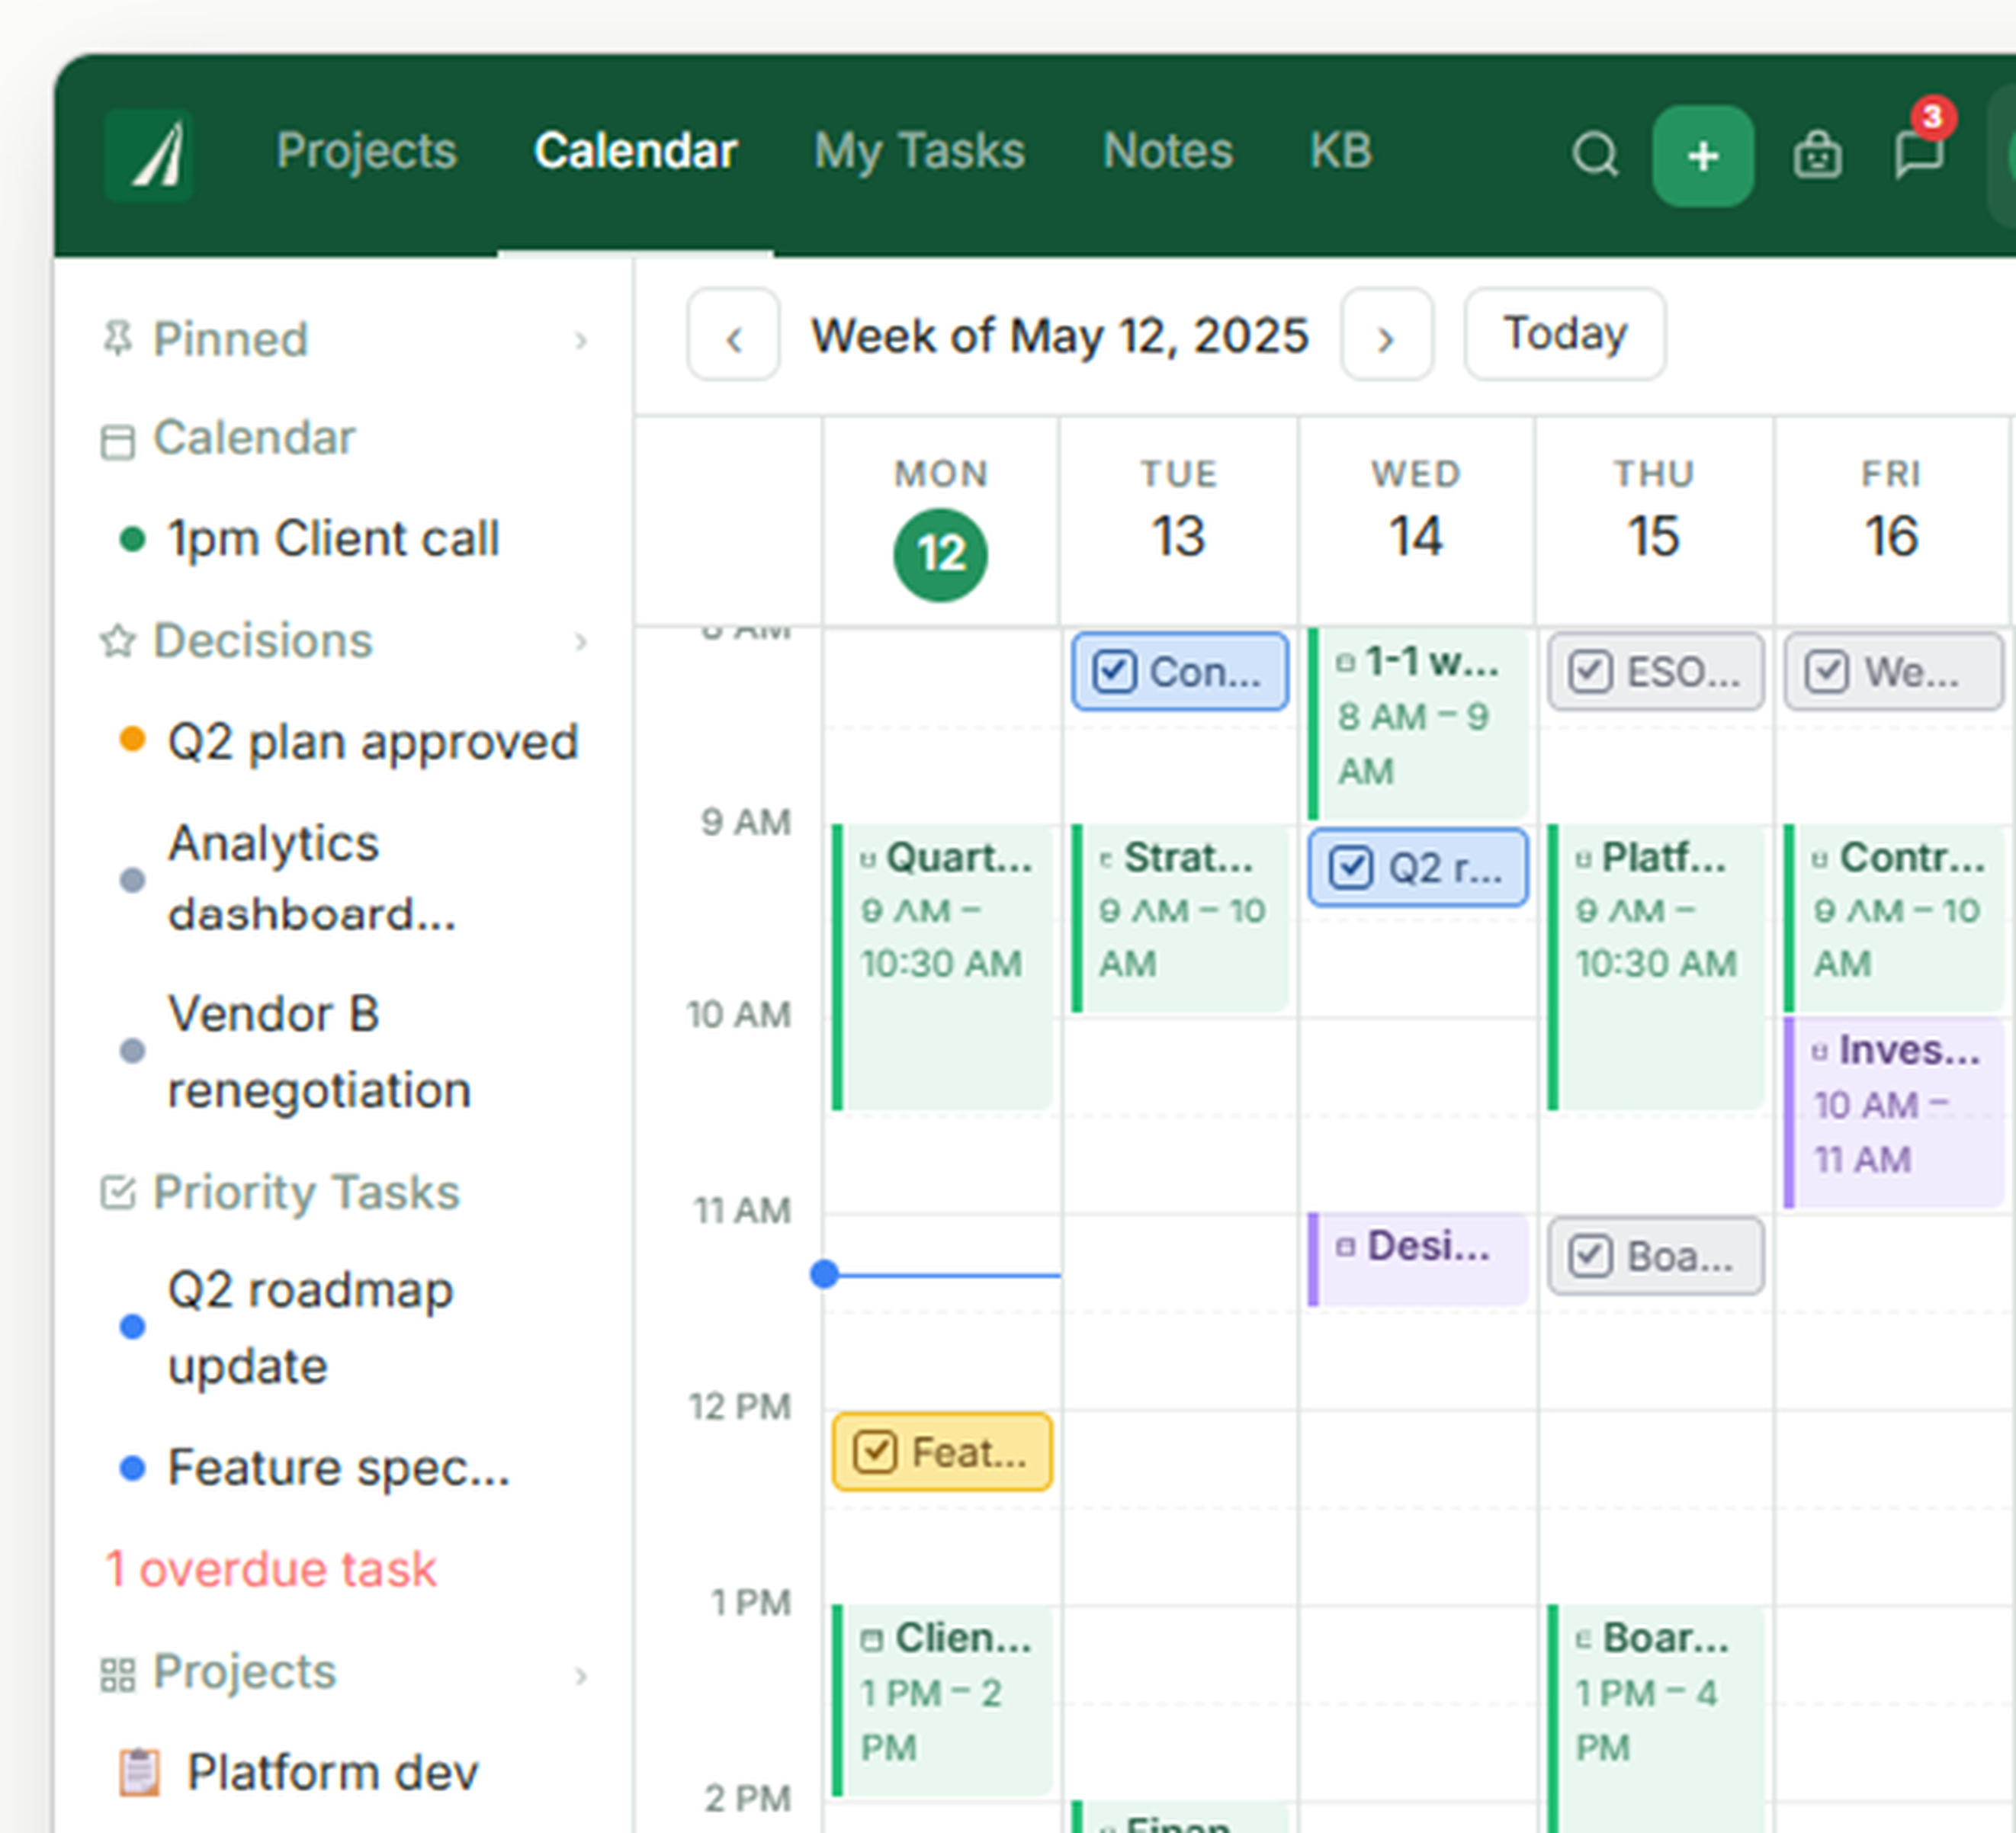
Task: Jump to Today in calendar
Action: (1565, 335)
